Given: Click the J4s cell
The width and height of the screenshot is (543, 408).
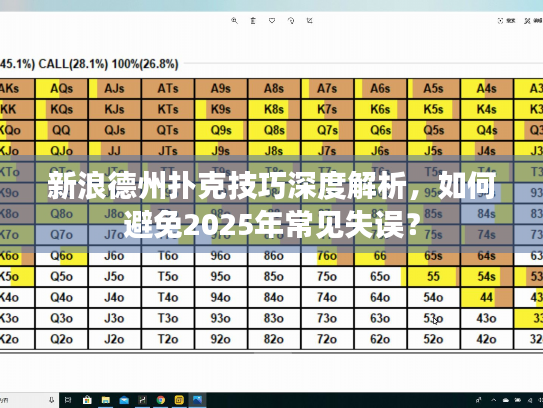Looking at the screenshot, I should (x=487, y=151).
